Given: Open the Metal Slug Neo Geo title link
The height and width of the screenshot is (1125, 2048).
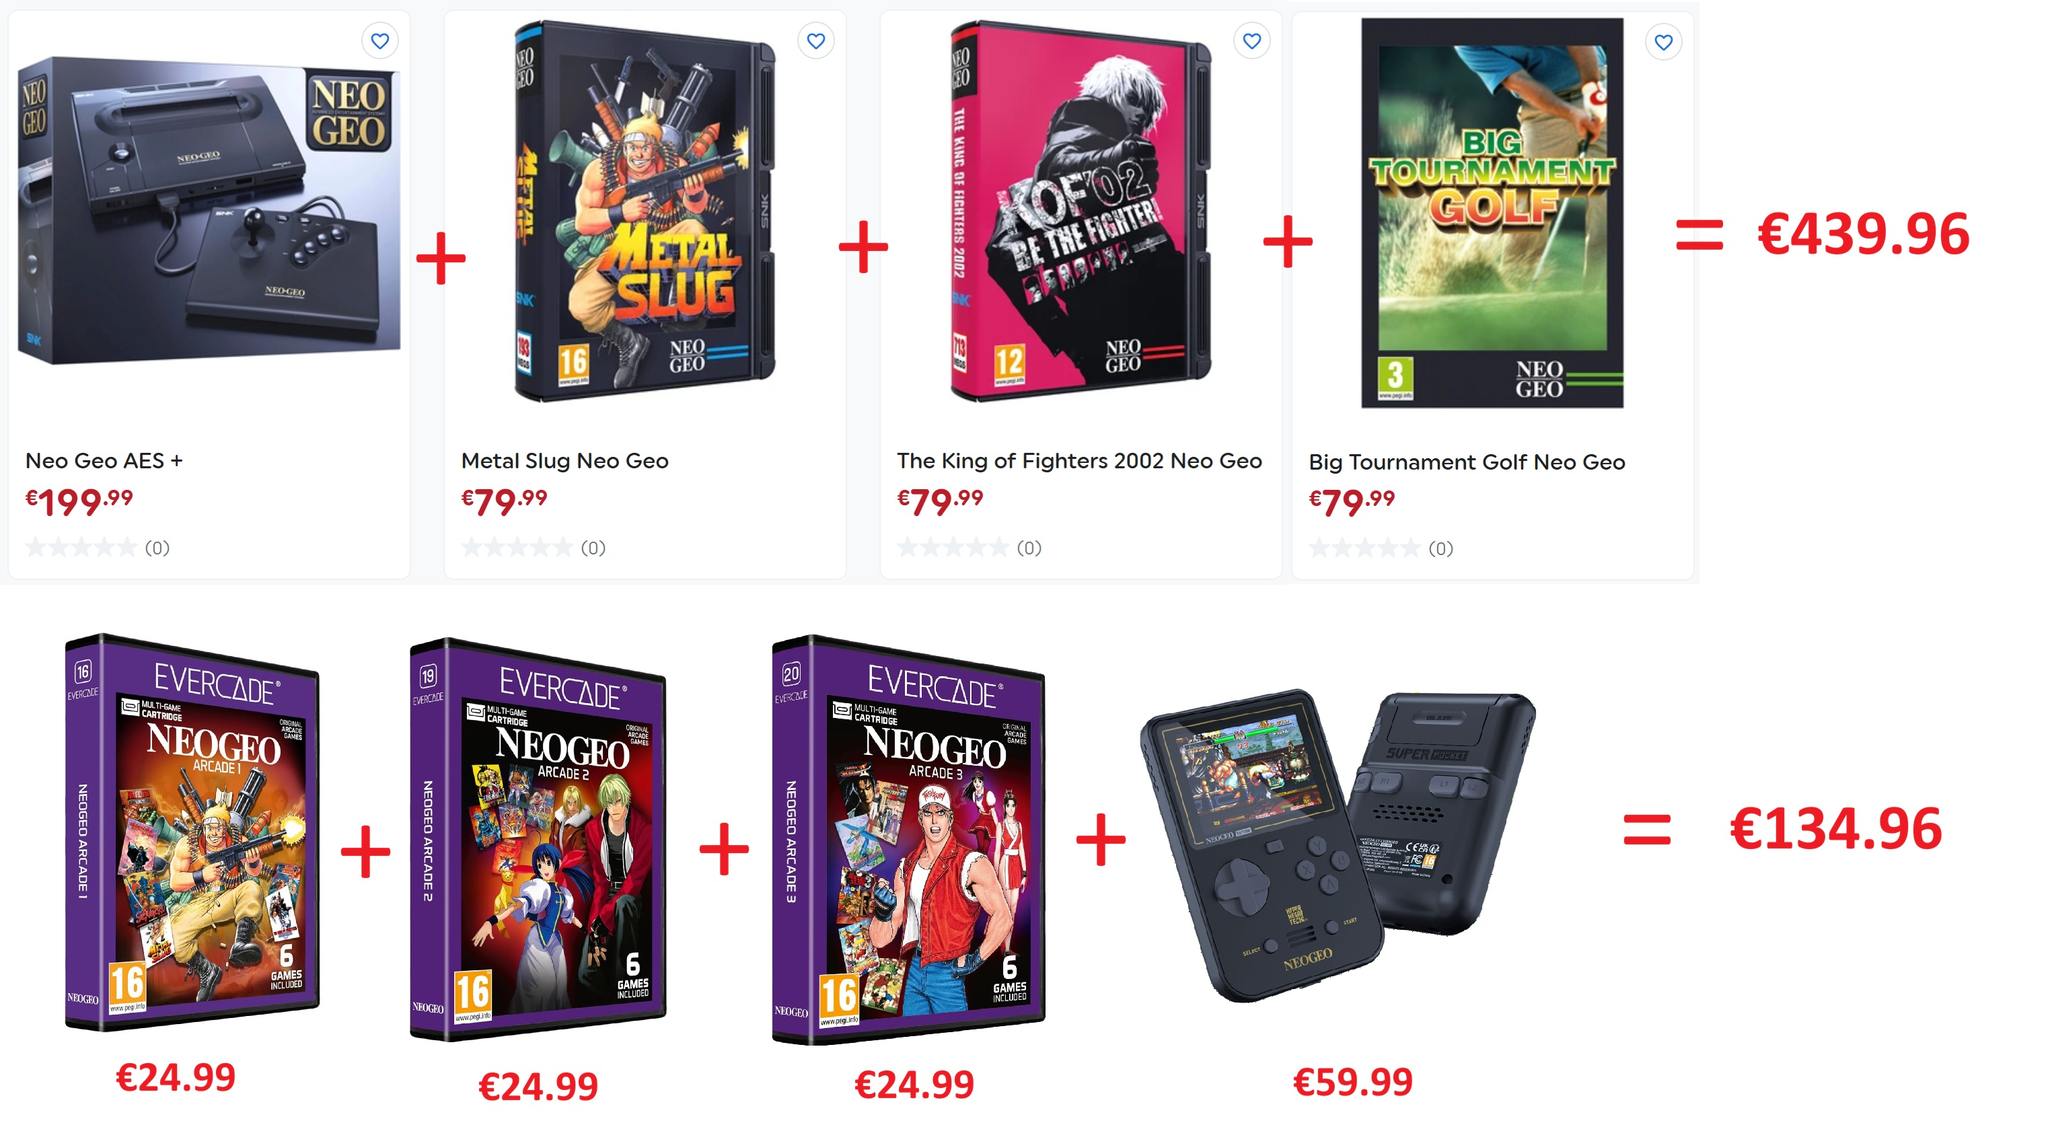Looking at the screenshot, I should (565, 461).
